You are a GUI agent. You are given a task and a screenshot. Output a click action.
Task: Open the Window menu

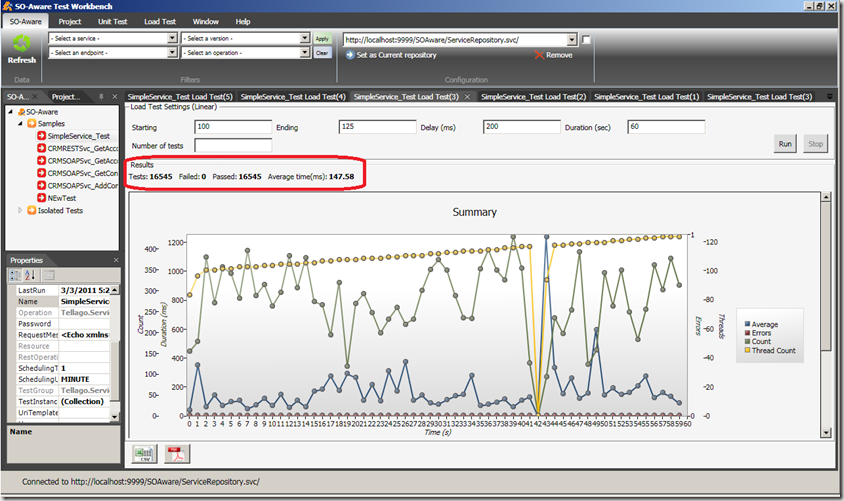206,22
